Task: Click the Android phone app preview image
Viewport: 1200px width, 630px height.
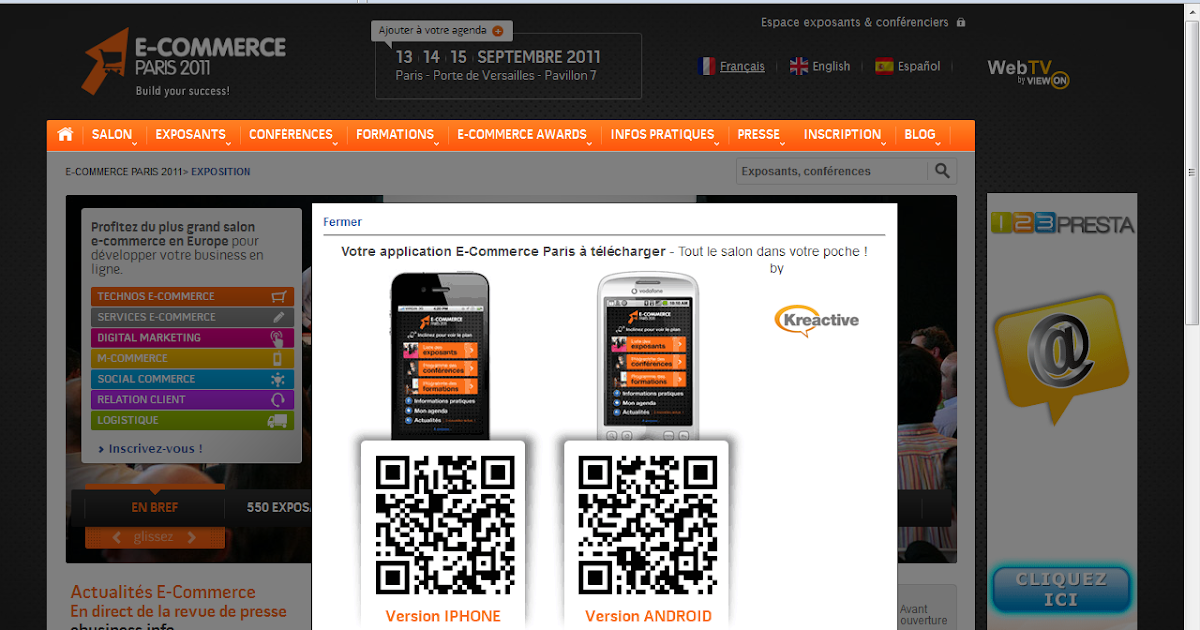Action: point(648,356)
